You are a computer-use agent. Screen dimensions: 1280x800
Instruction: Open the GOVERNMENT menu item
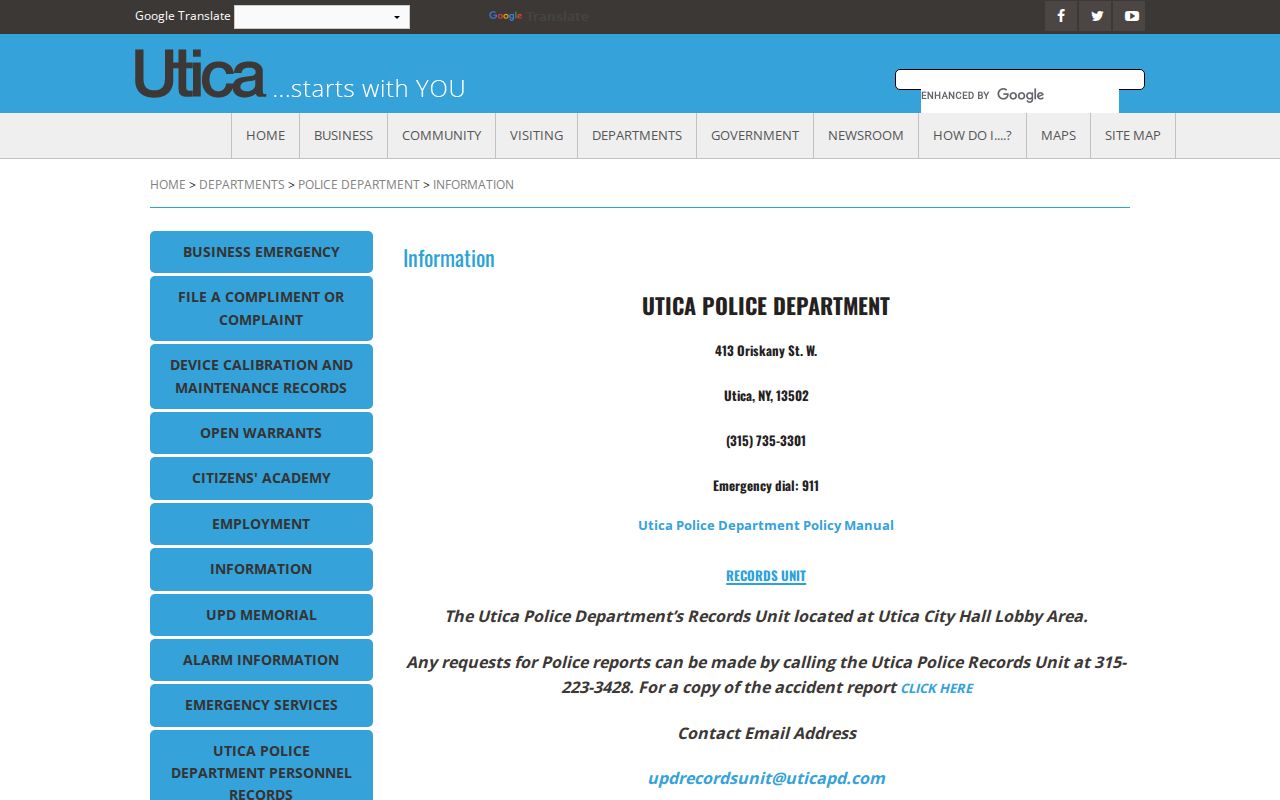tap(755, 136)
